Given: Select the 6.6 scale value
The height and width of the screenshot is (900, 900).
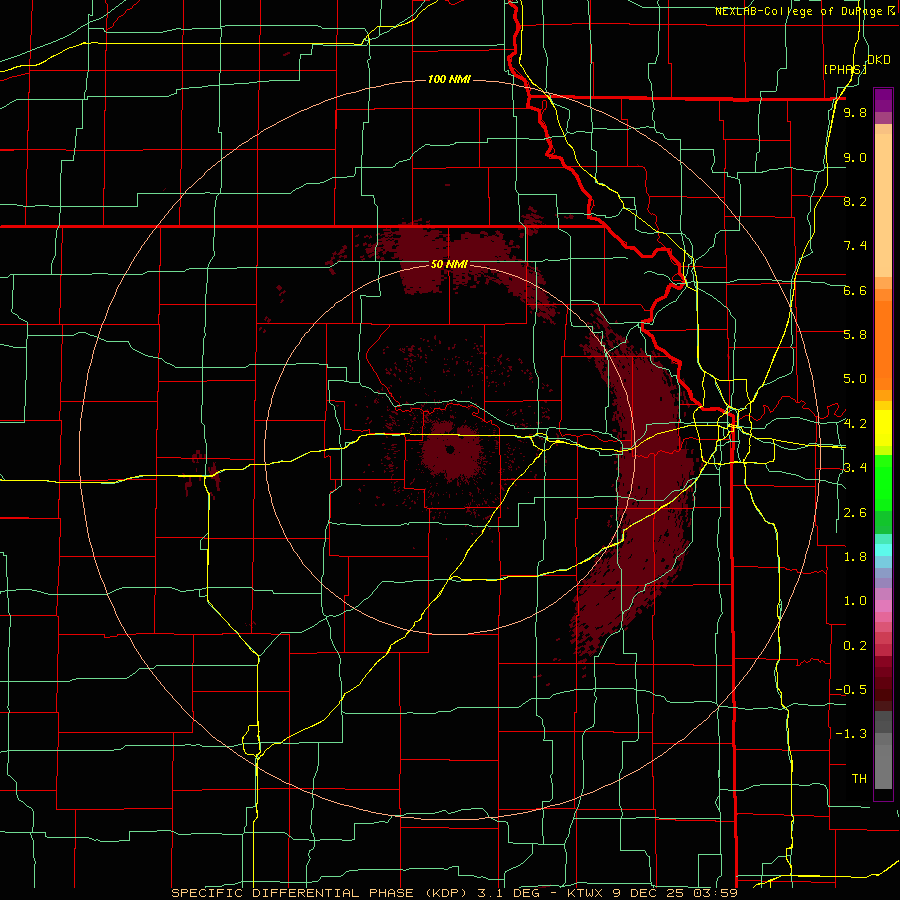Looking at the screenshot, I should point(855,290).
